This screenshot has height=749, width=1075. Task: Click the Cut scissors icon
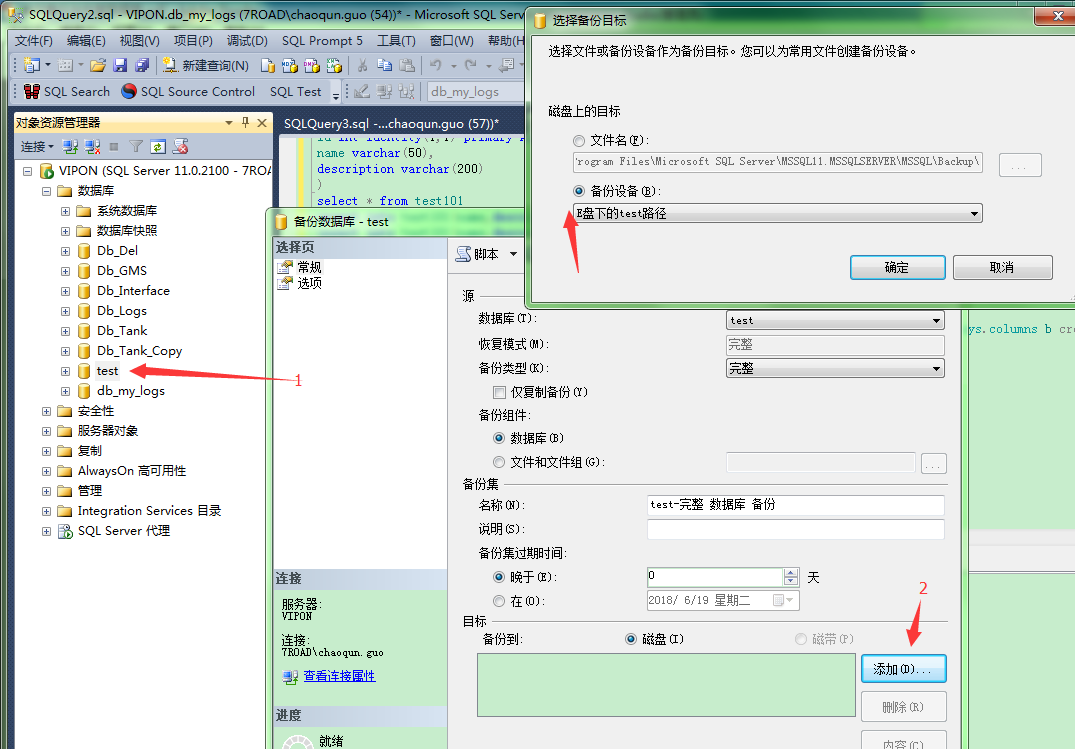(x=363, y=65)
